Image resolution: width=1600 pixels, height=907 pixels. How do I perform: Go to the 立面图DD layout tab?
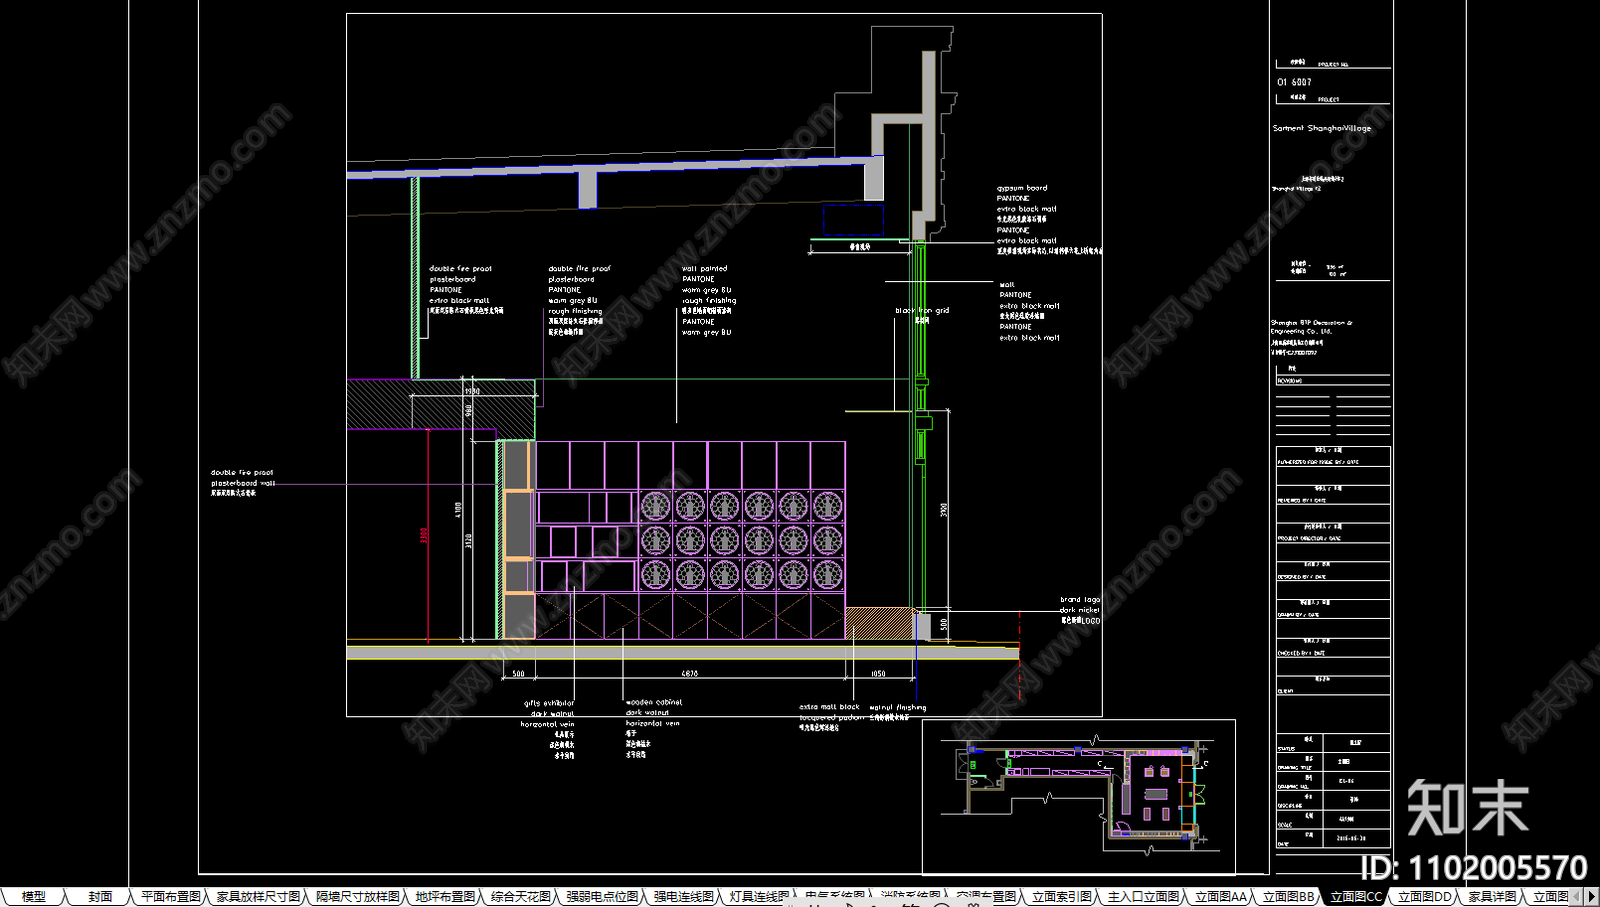tap(1425, 897)
